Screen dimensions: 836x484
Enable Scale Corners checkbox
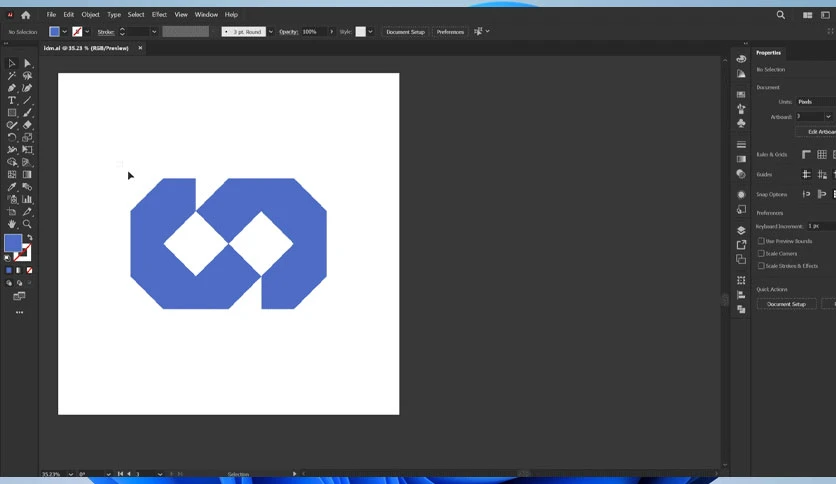click(761, 253)
